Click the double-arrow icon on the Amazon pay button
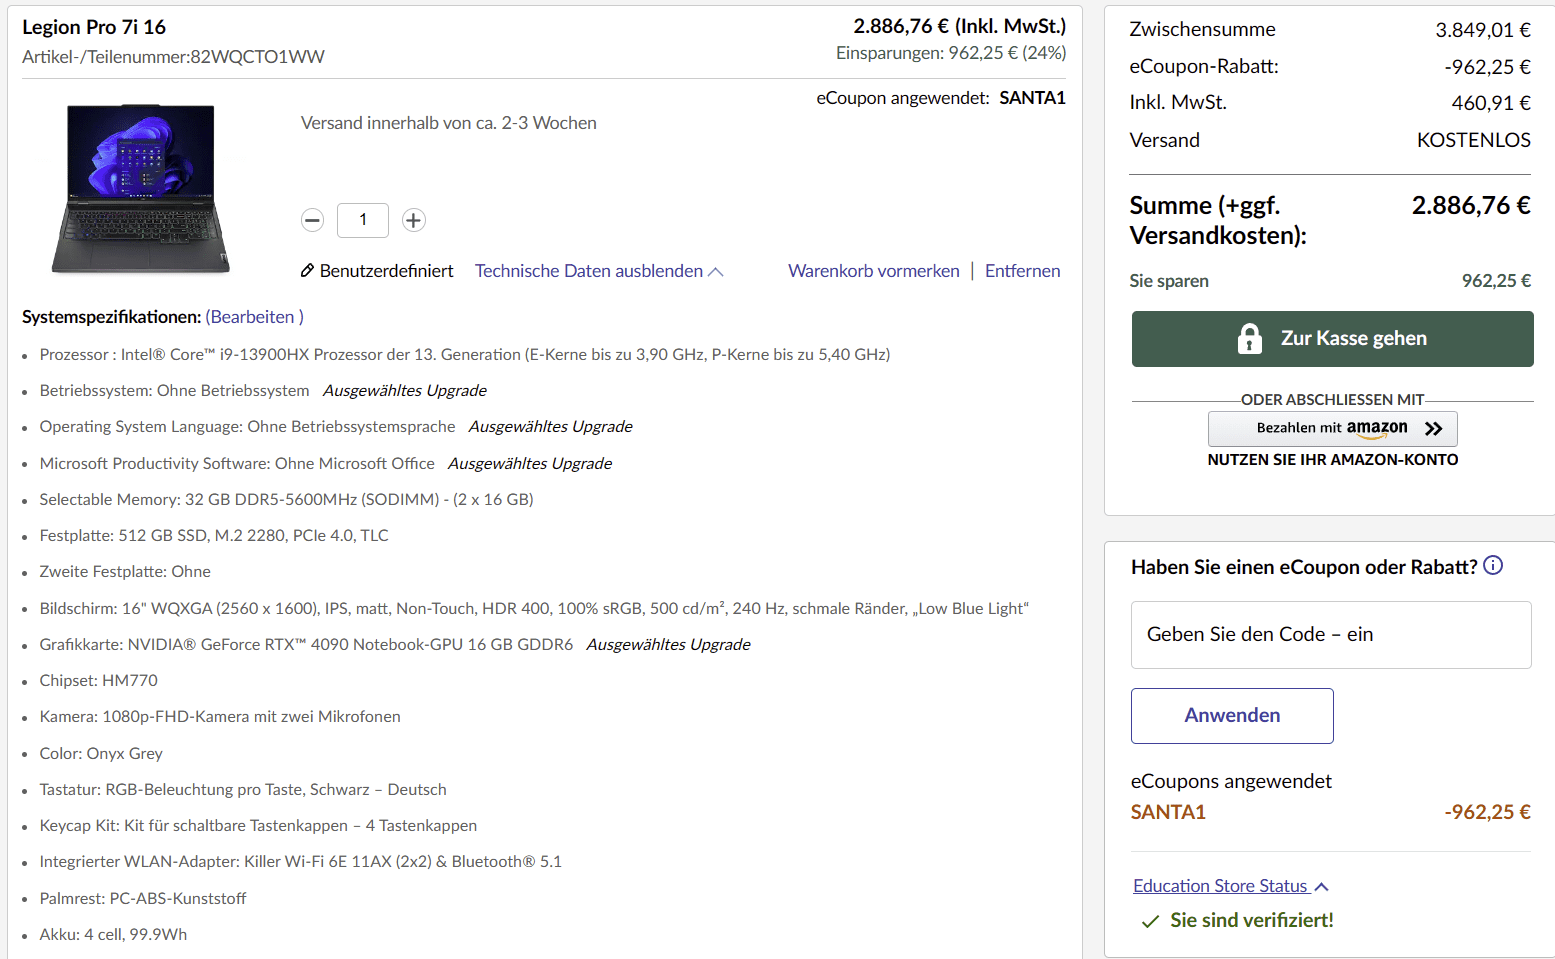The height and width of the screenshot is (959, 1555). [1434, 429]
